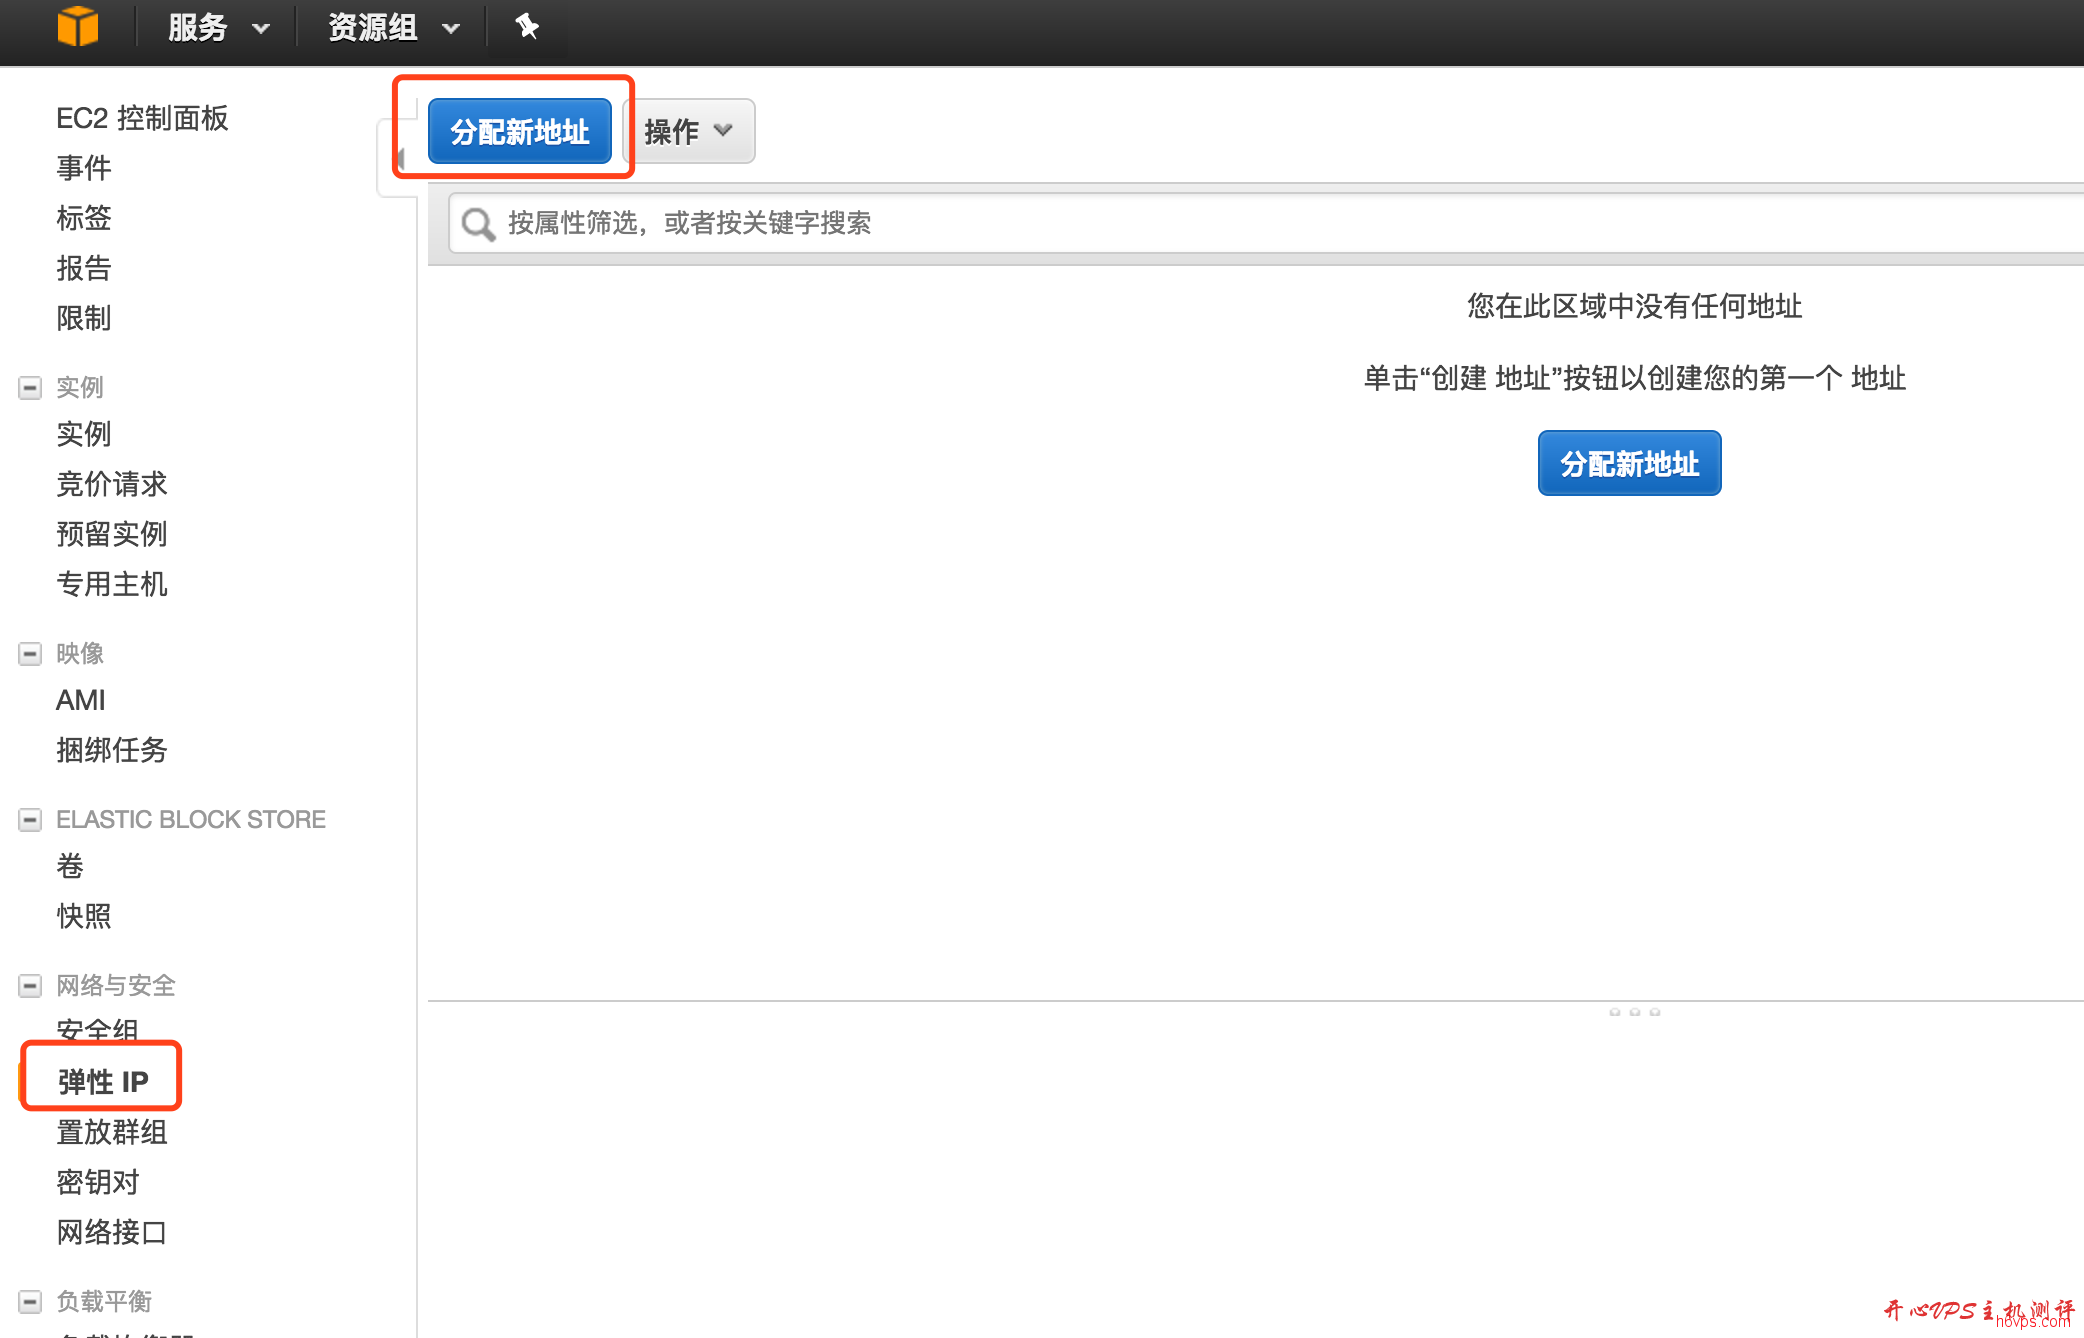Select 专用主机 under 实例

(x=112, y=584)
